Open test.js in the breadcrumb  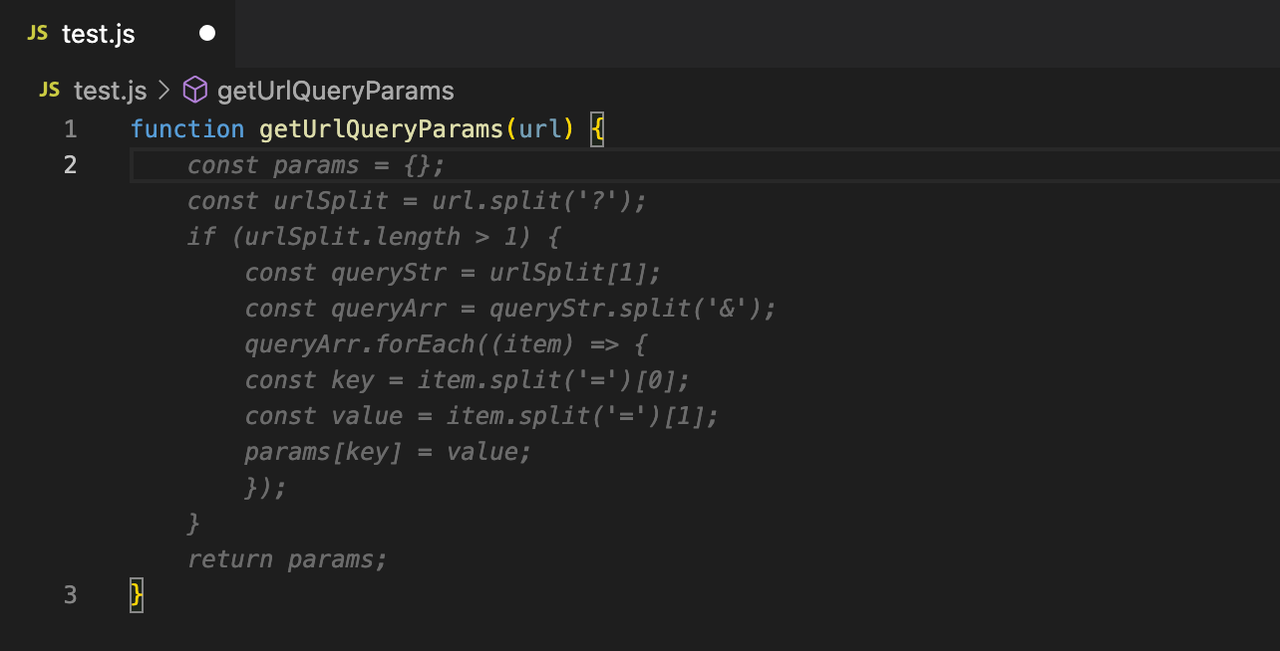pos(110,91)
